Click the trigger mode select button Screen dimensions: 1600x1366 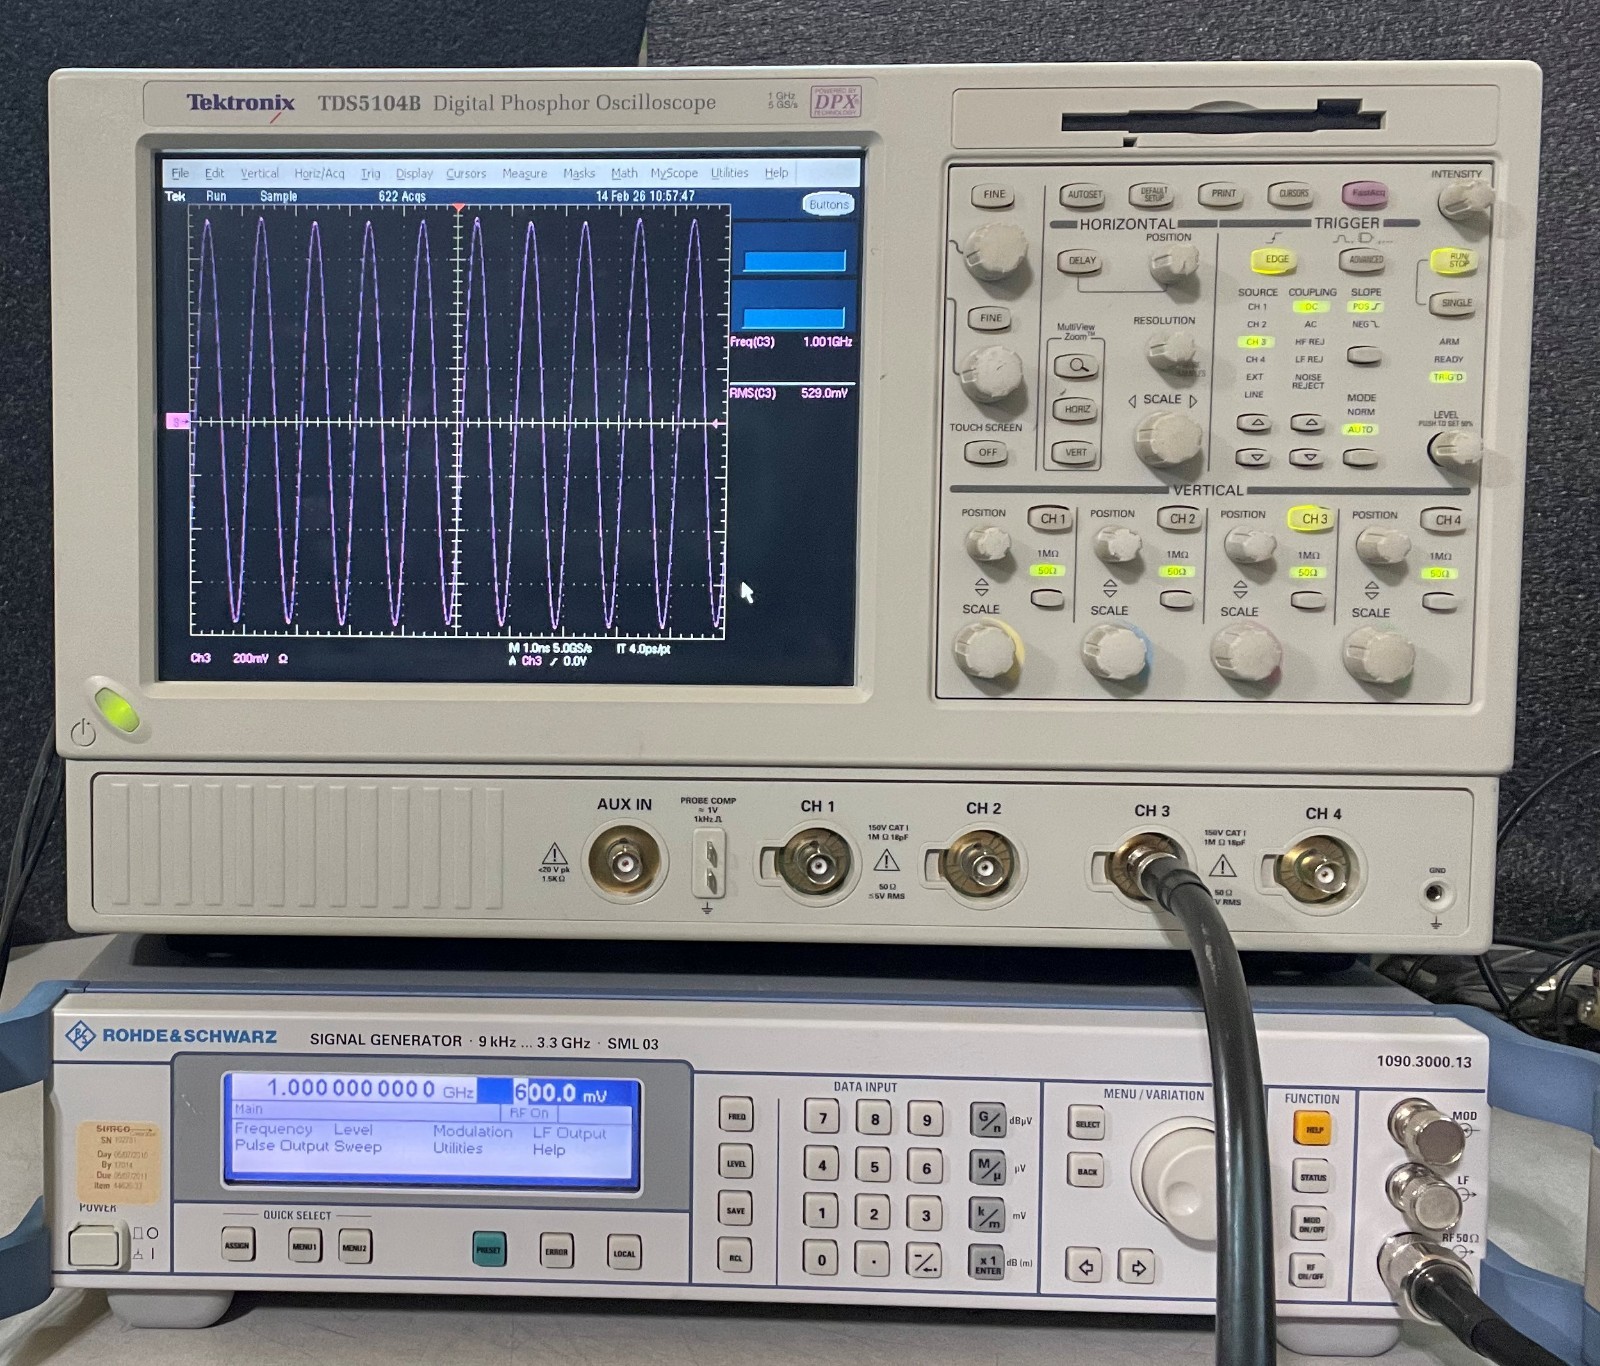[x=1360, y=458]
